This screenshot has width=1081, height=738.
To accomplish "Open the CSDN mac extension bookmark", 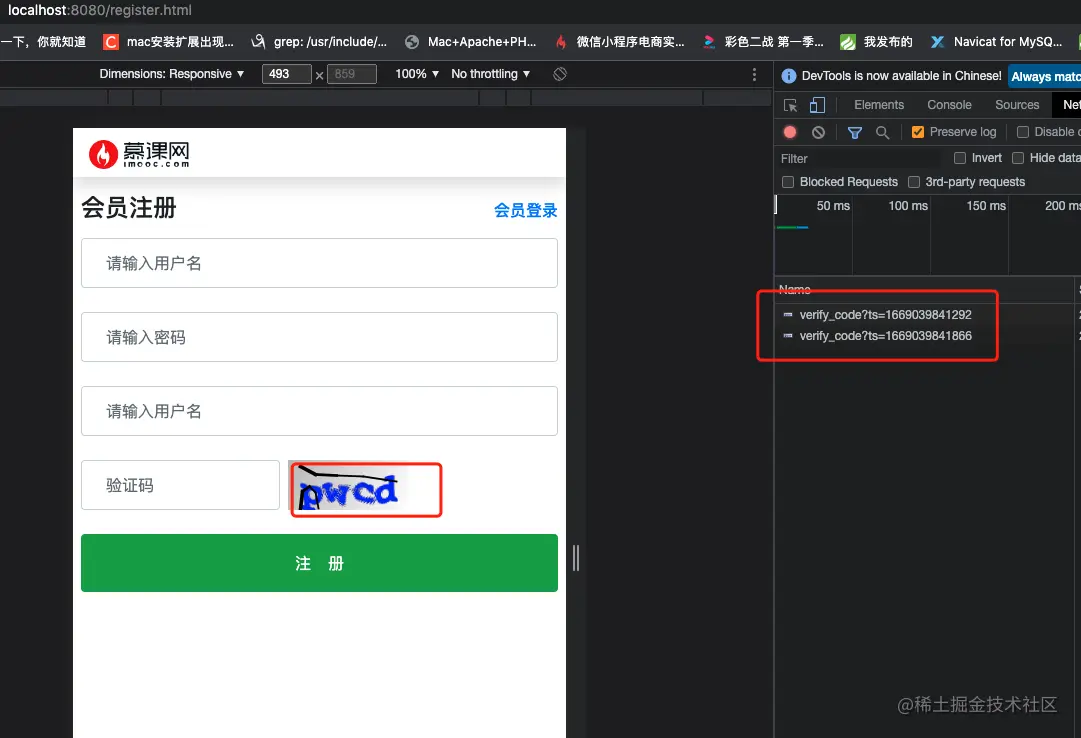I will 169,42.
